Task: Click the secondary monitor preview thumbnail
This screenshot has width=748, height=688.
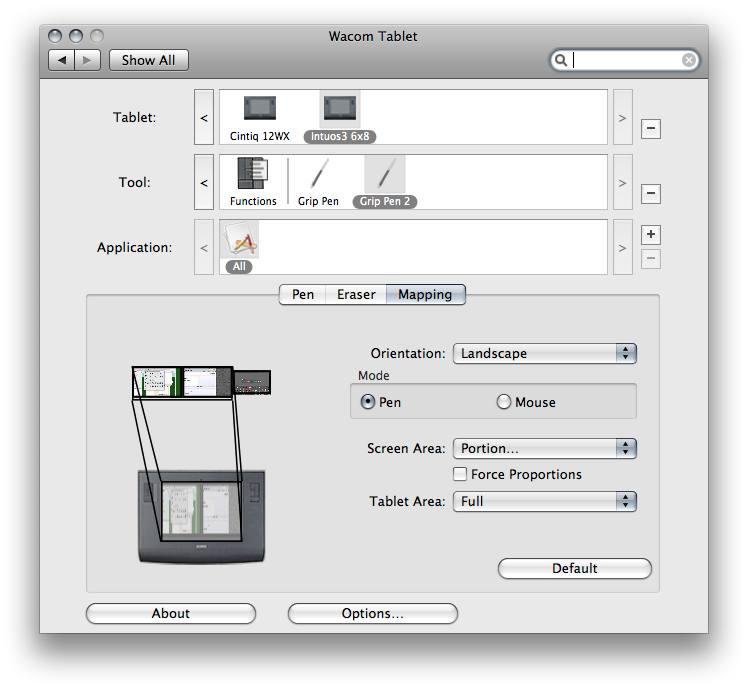Action: [252, 382]
